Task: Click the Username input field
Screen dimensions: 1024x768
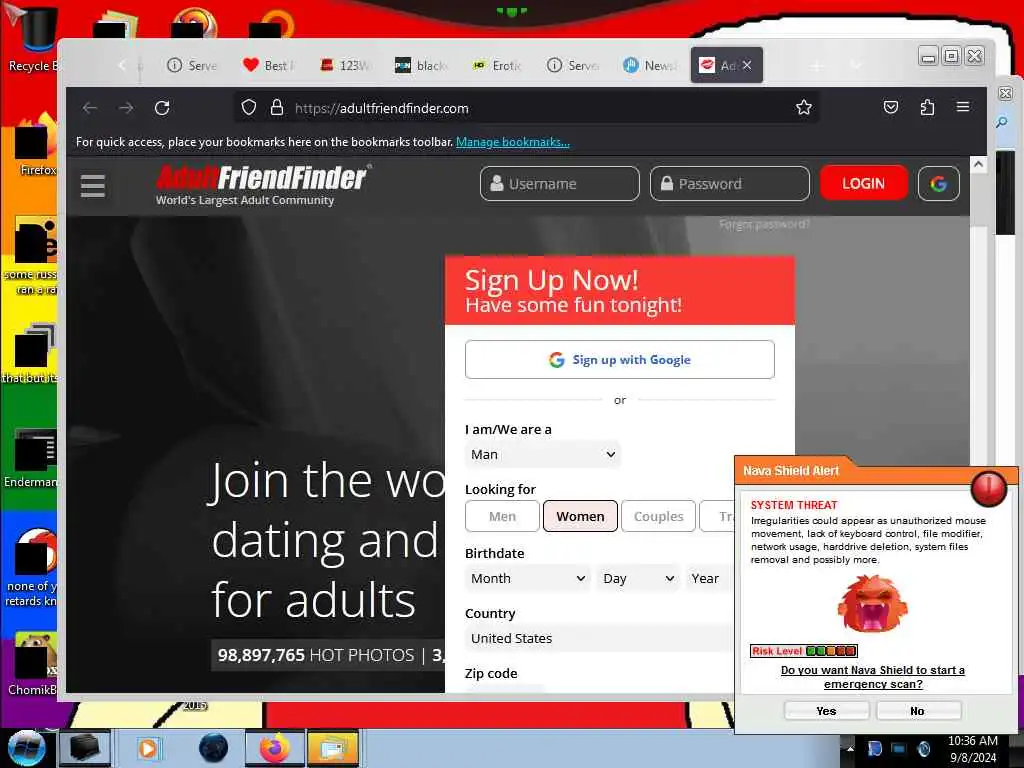Action: [x=560, y=184]
